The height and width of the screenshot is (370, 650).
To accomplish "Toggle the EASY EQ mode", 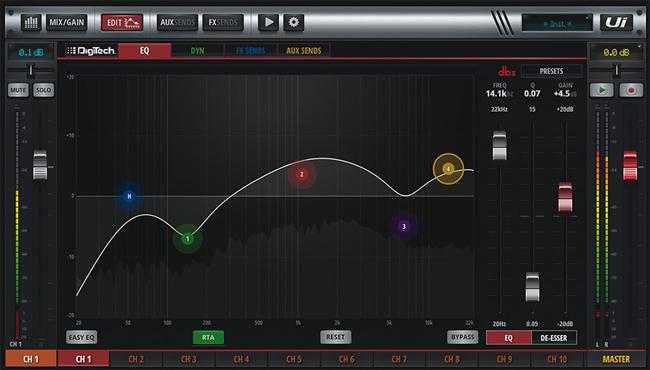I will (82, 337).
